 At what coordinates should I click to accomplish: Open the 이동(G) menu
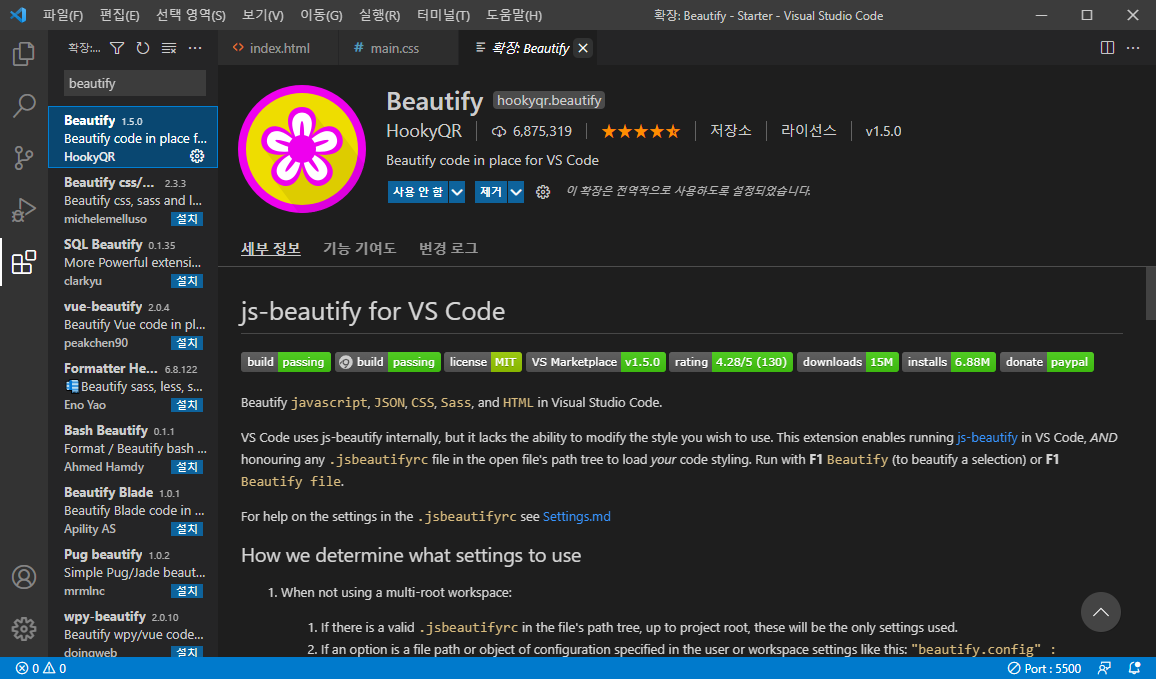pos(321,15)
